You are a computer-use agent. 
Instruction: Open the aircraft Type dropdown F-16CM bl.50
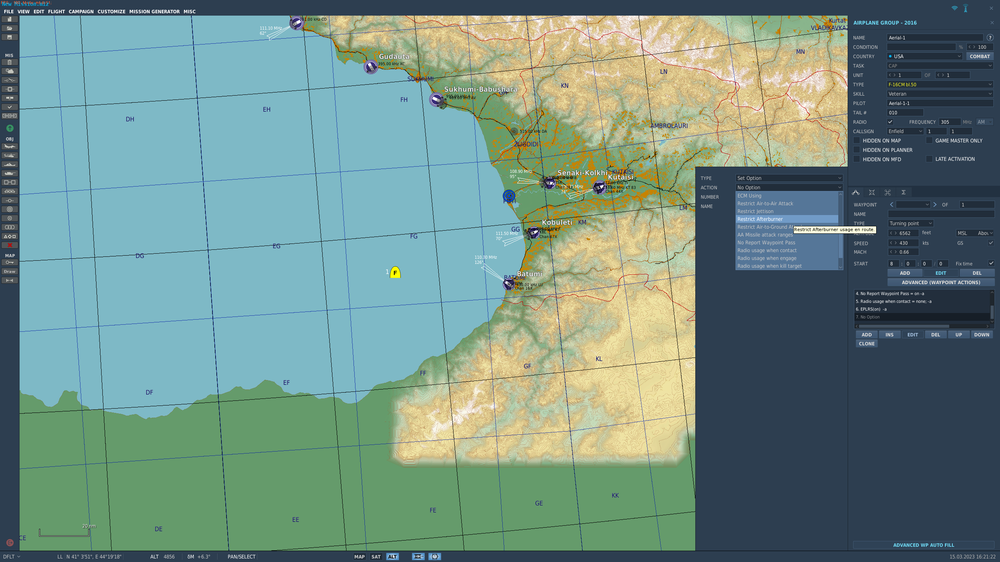click(x=940, y=84)
